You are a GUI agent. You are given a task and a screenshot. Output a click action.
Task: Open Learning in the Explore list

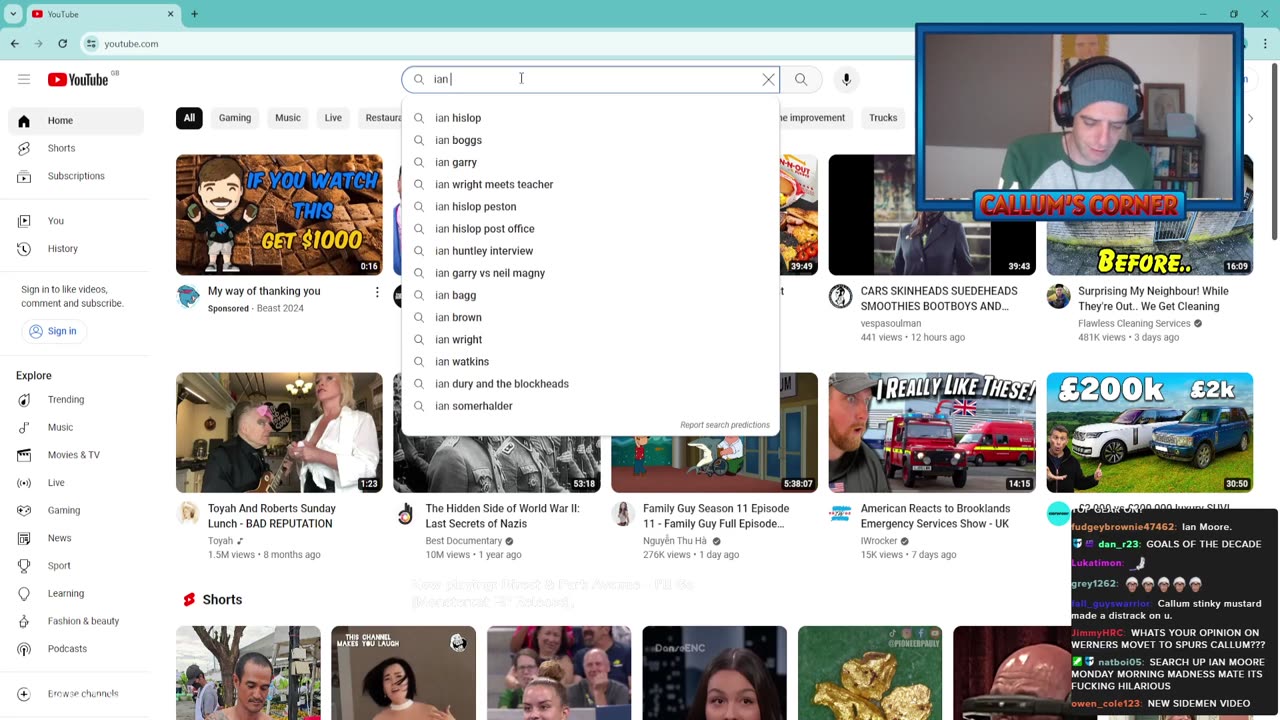coord(76,593)
